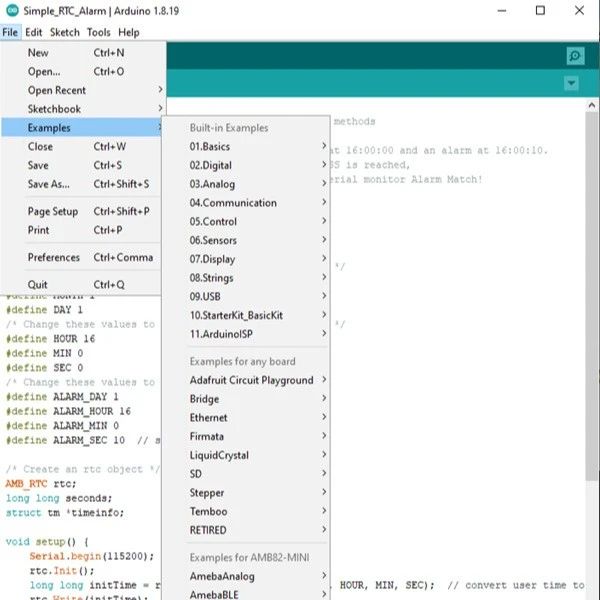Open the 08.Strings submenu
The height and width of the screenshot is (600, 600).
[246, 278]
